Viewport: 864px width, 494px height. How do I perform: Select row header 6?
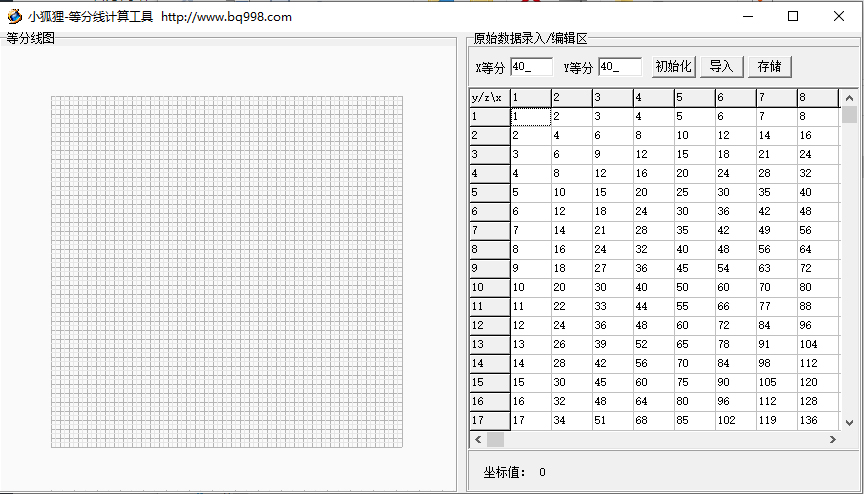[x=490, y=211]
